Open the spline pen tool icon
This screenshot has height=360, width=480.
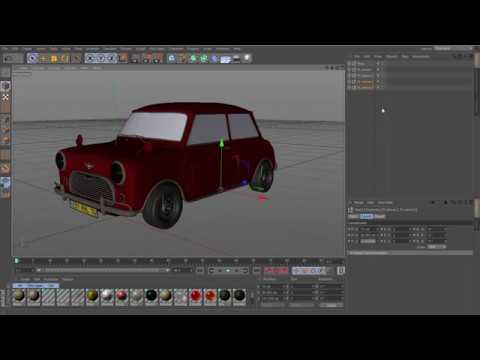tap(182, 59)
